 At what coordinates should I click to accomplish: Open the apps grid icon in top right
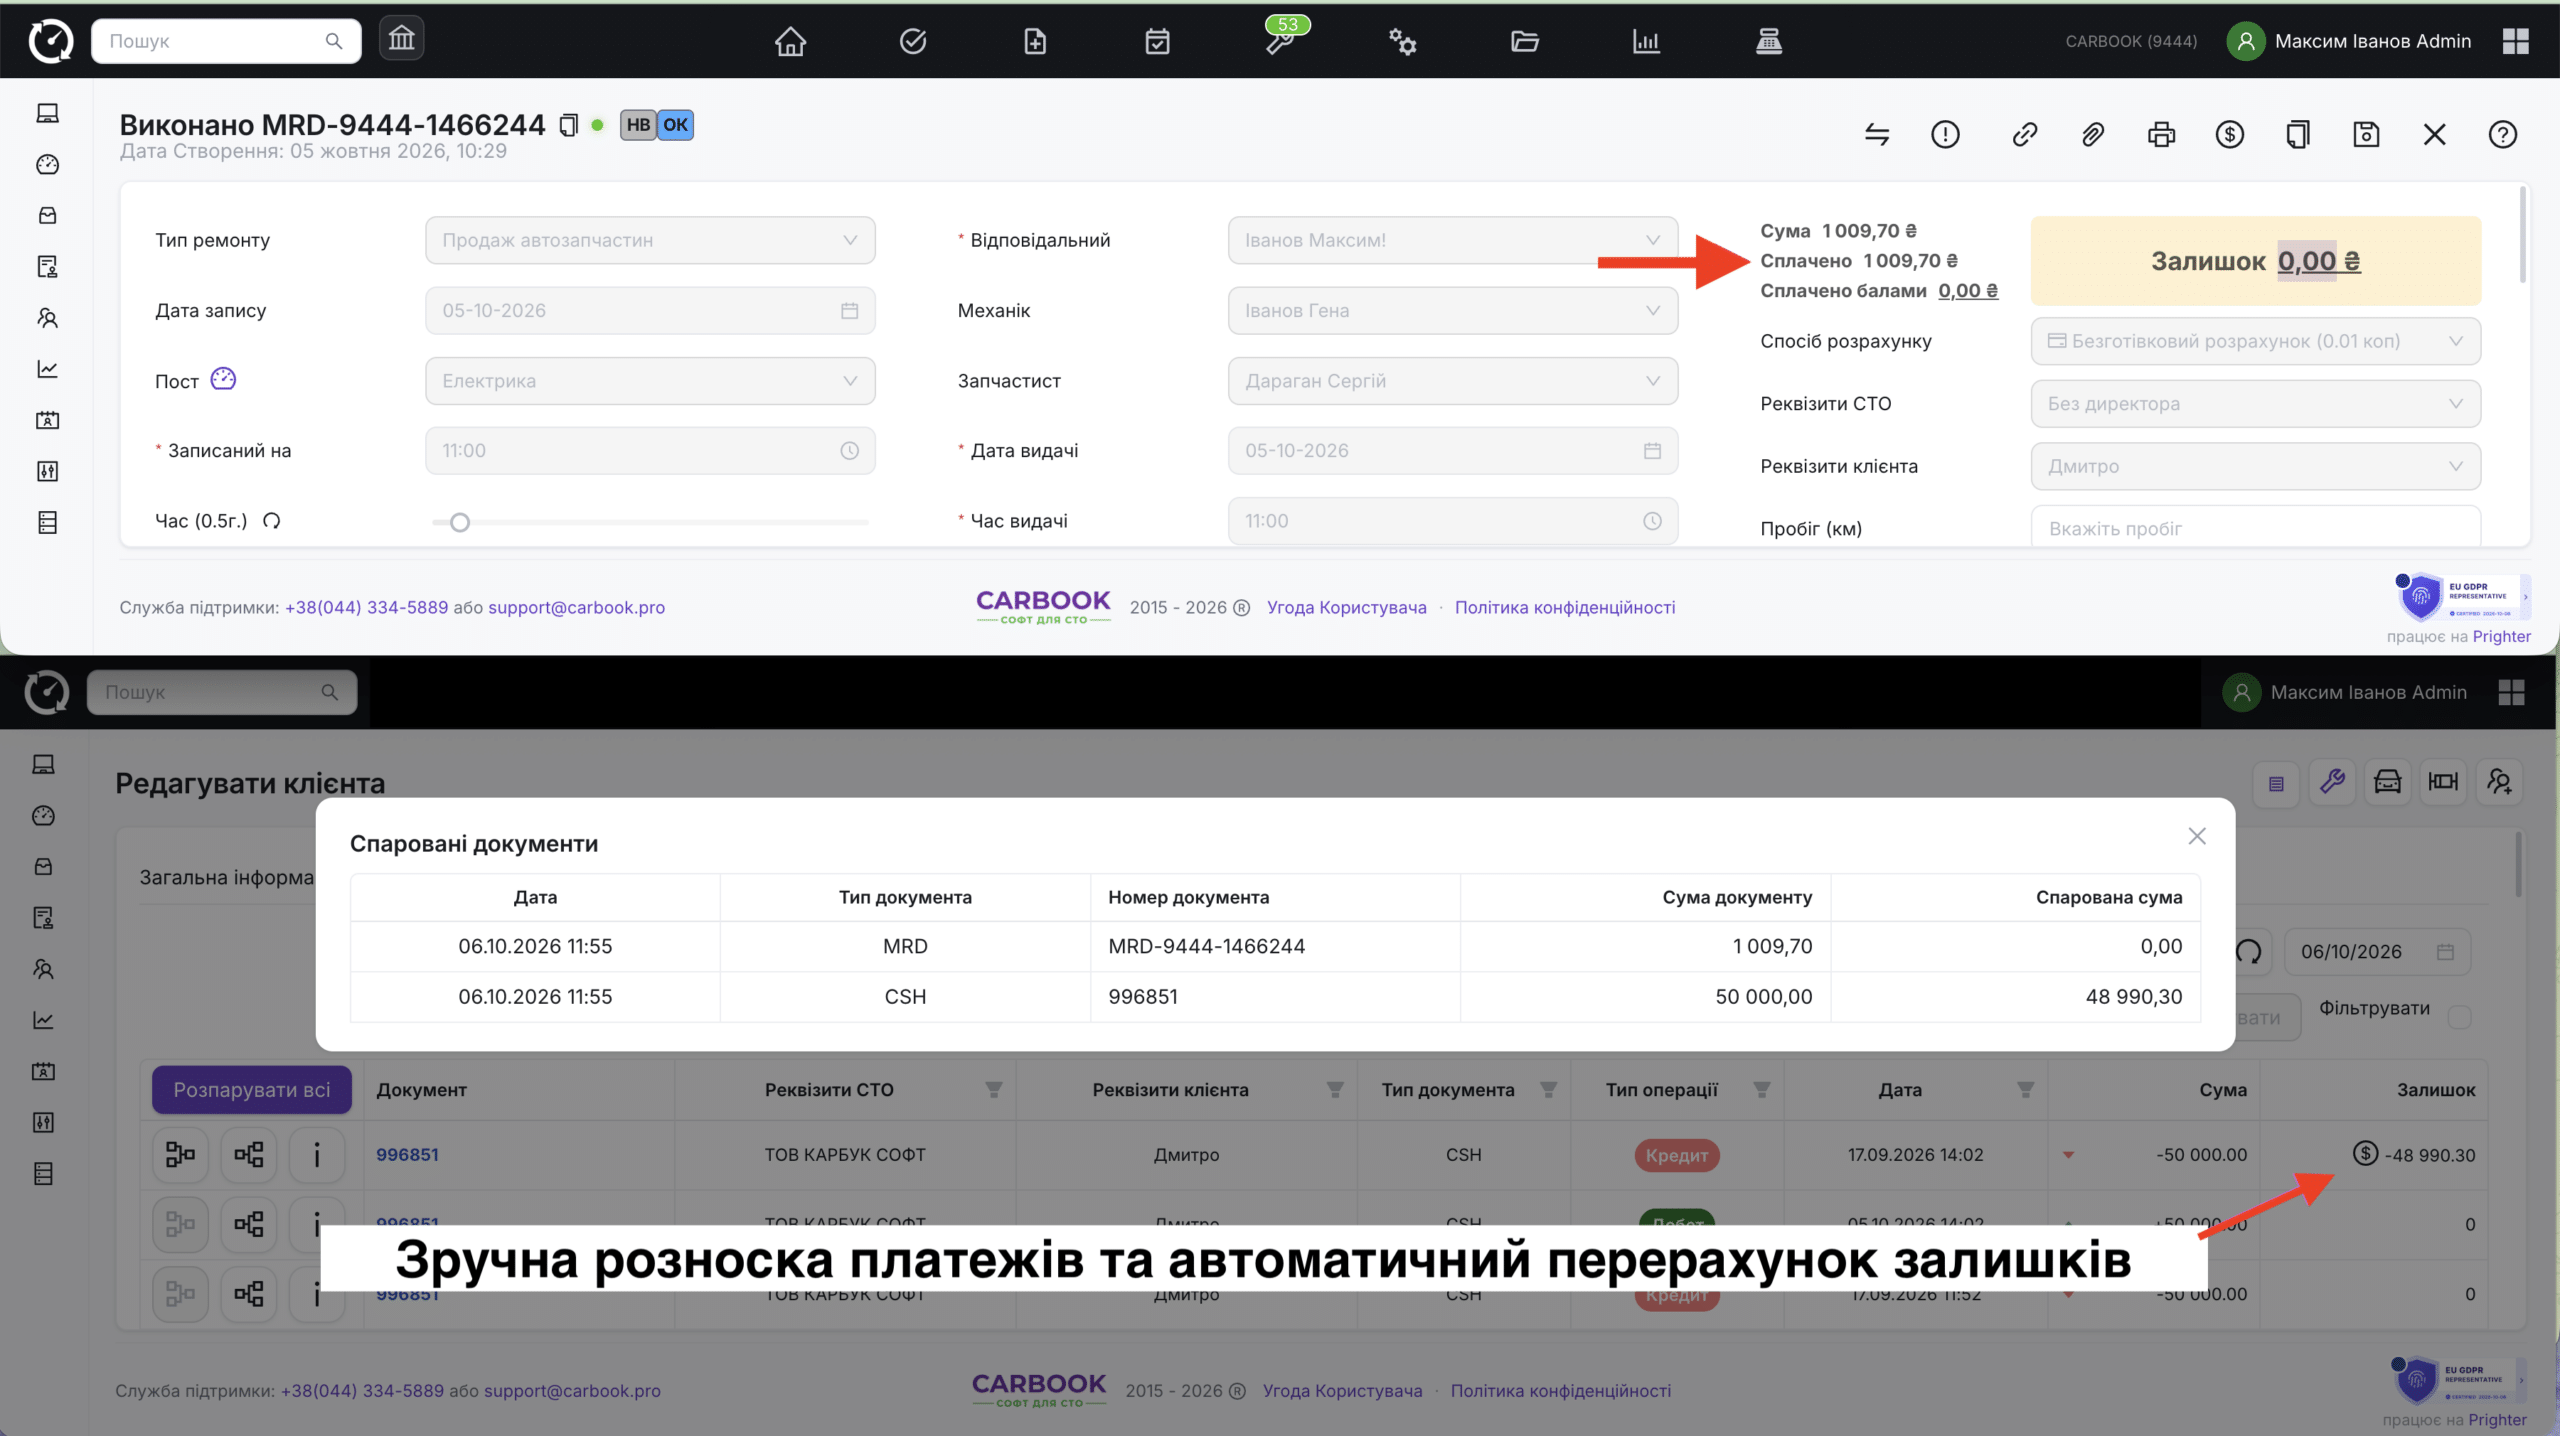pos(2515,41)
